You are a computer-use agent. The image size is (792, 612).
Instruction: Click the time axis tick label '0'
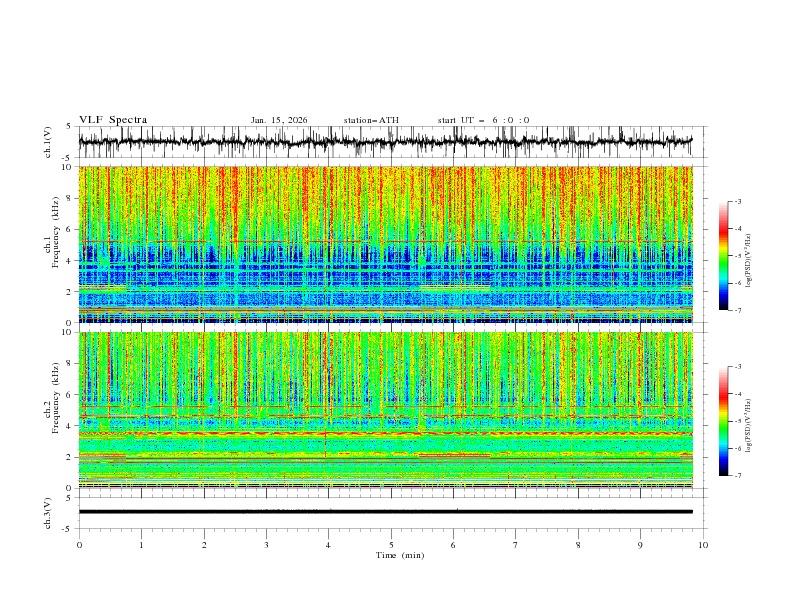(79, 545)
